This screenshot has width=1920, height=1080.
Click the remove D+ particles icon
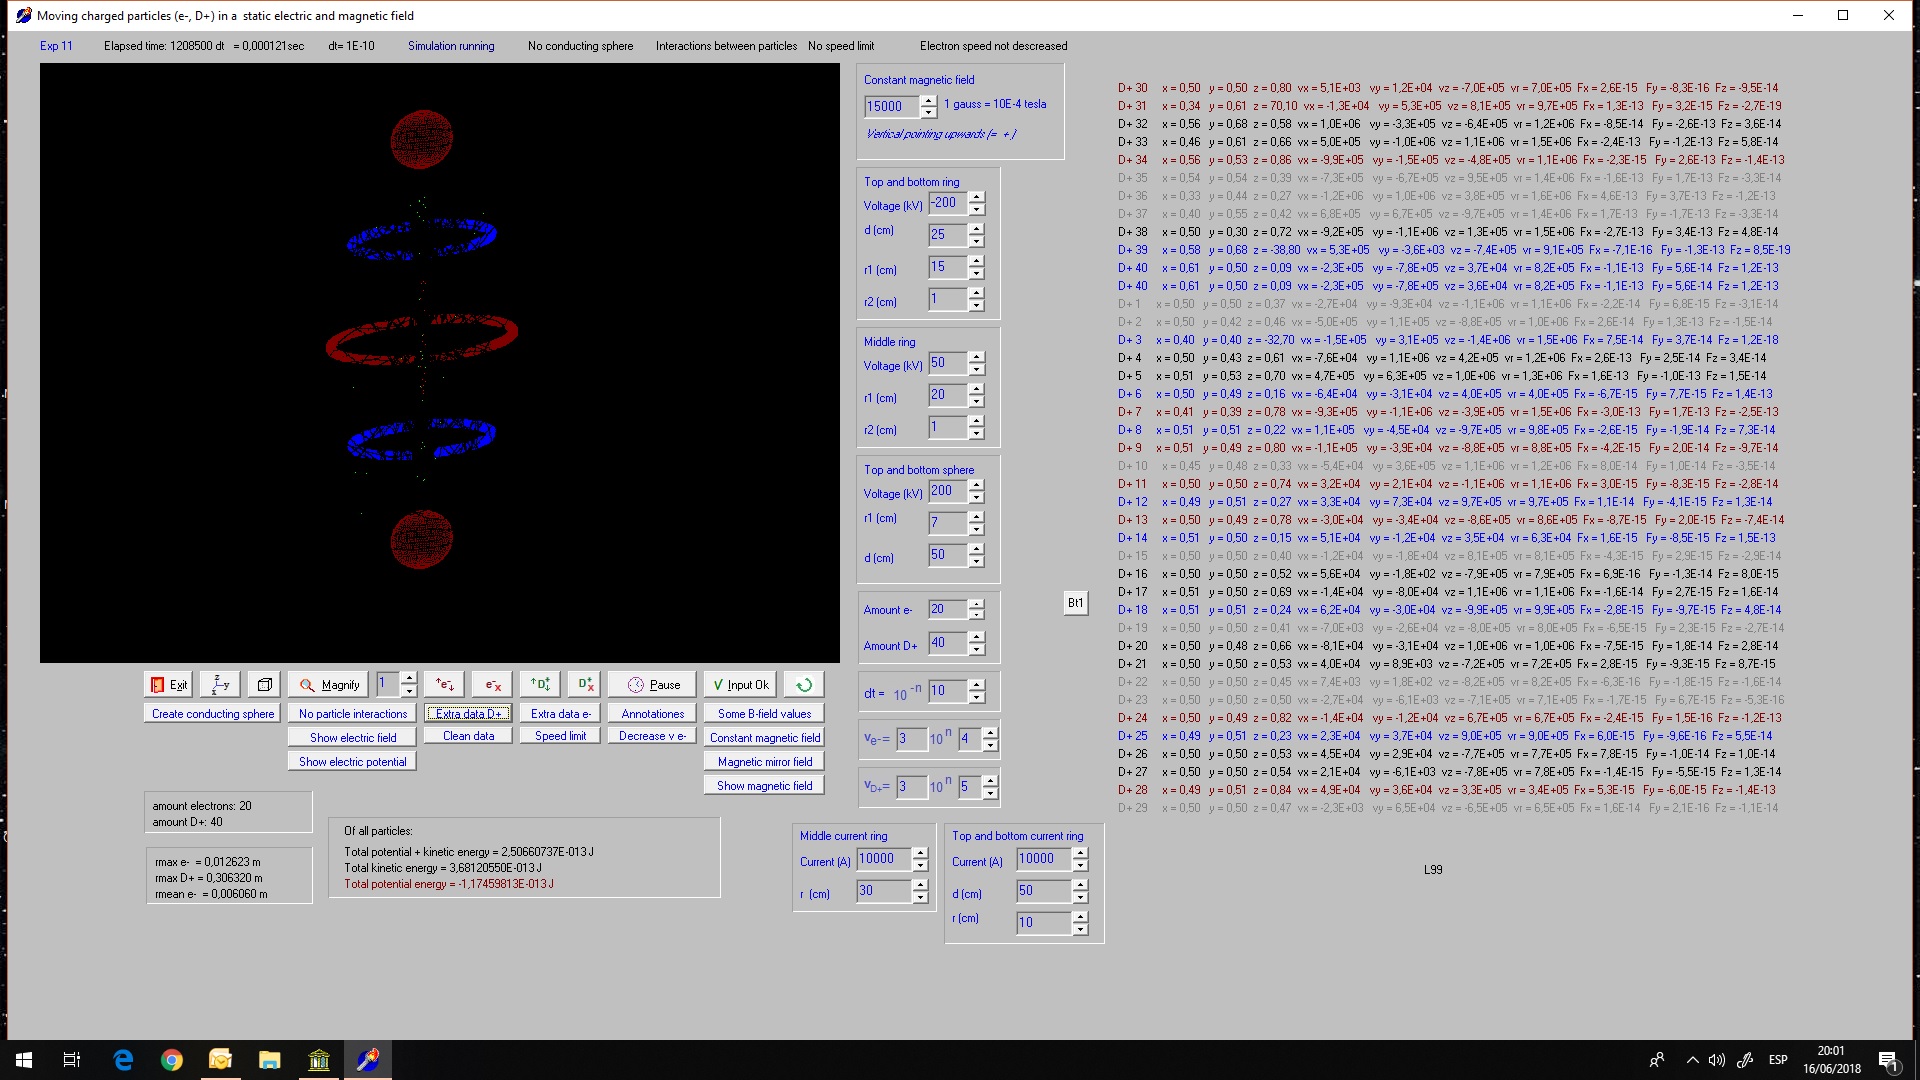[586, 685]
